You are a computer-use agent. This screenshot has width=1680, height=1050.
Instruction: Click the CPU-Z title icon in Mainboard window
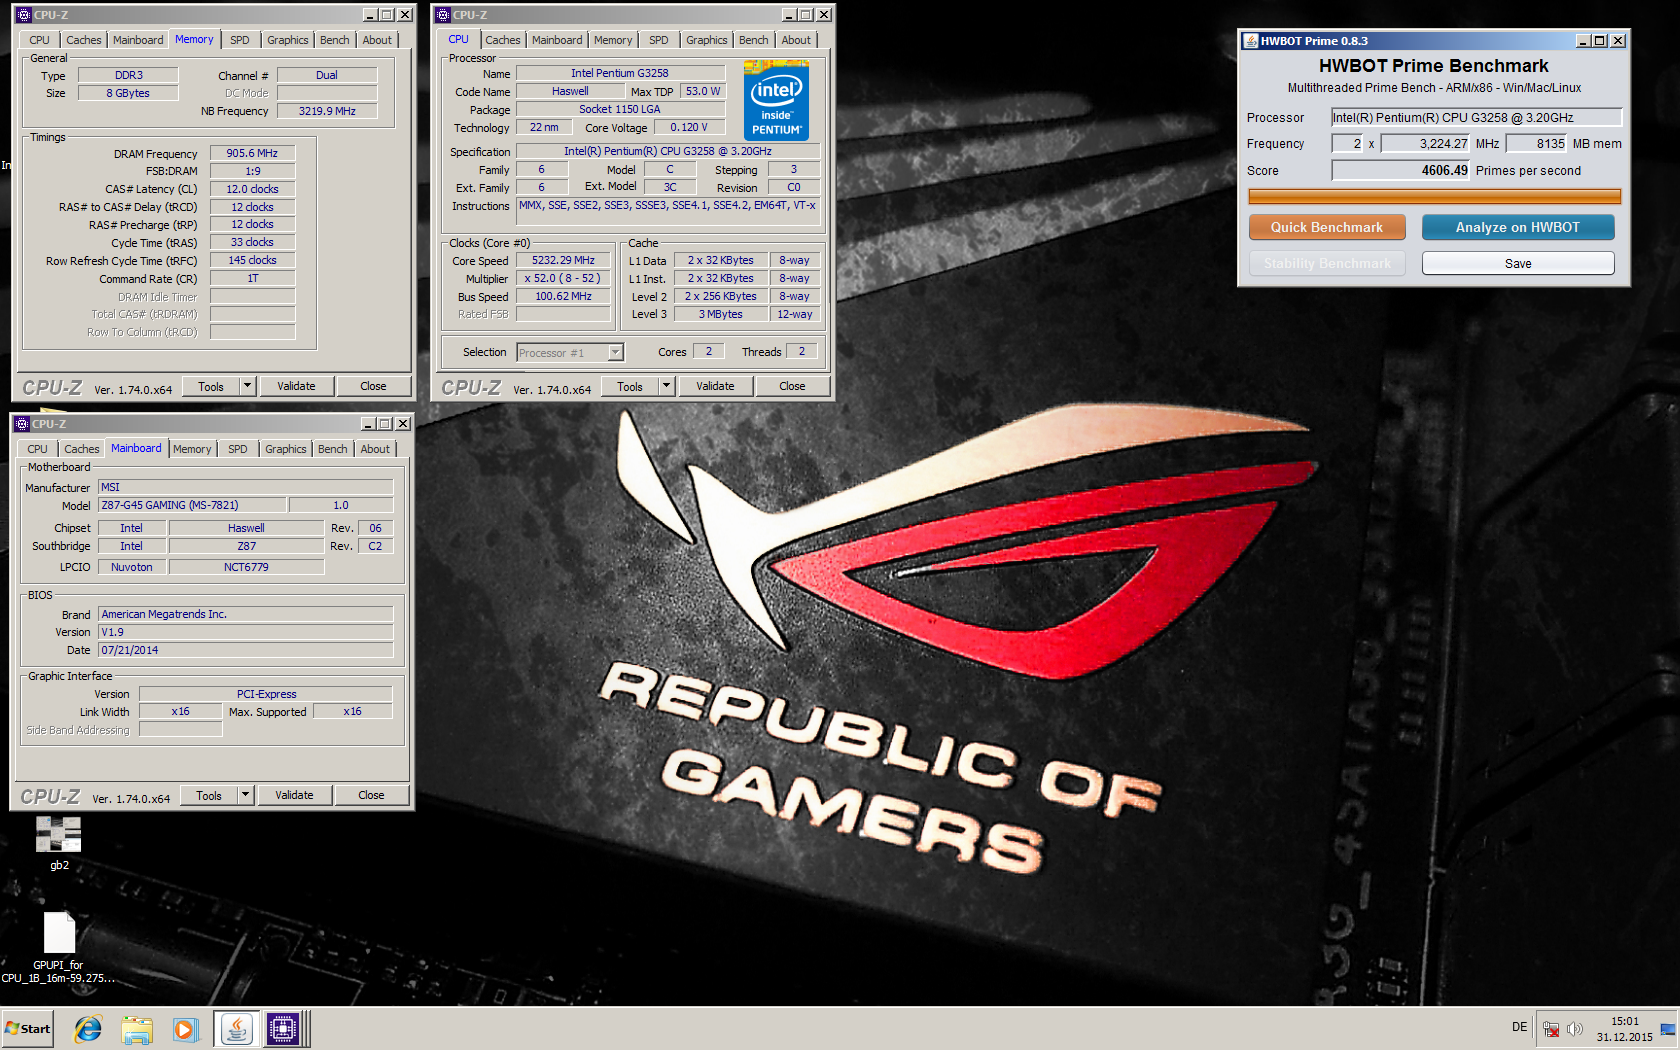pos(22,424)
